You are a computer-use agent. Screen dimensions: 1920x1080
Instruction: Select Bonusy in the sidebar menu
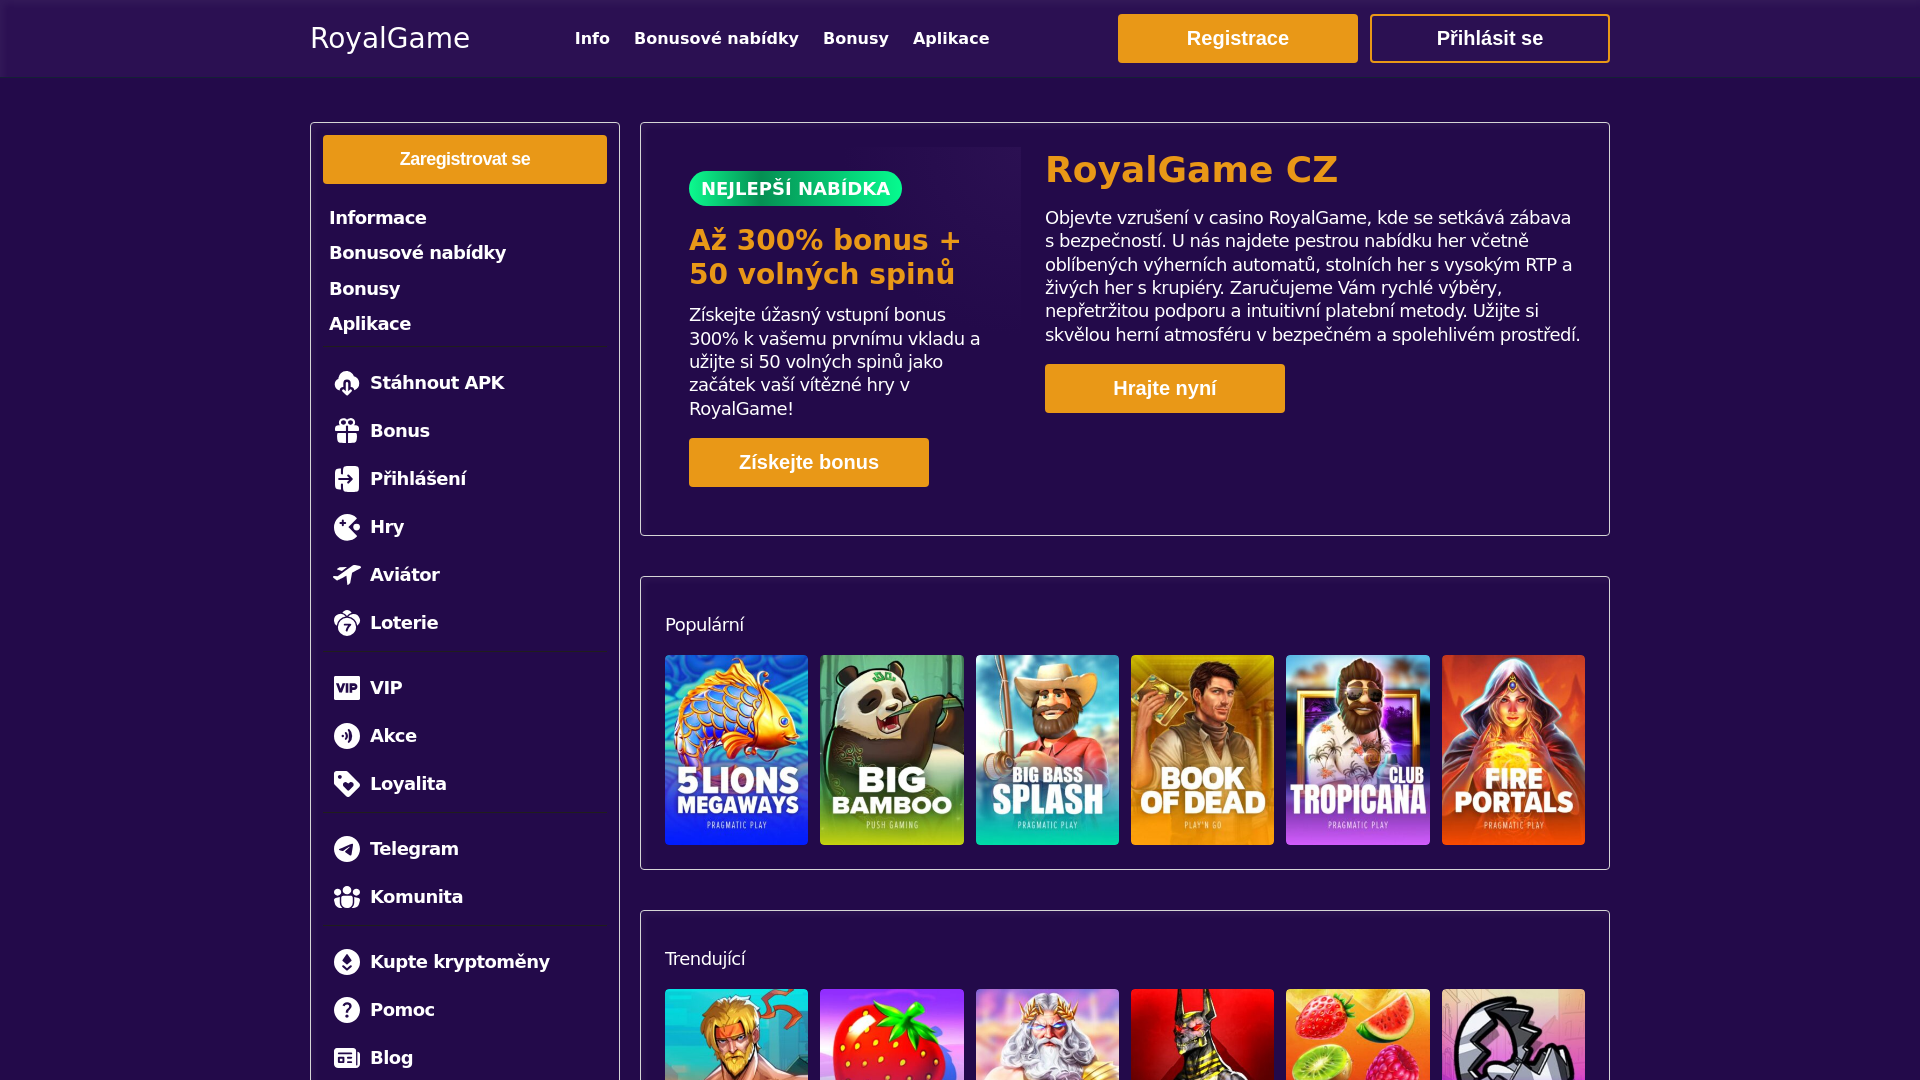[x=365, y=289]
